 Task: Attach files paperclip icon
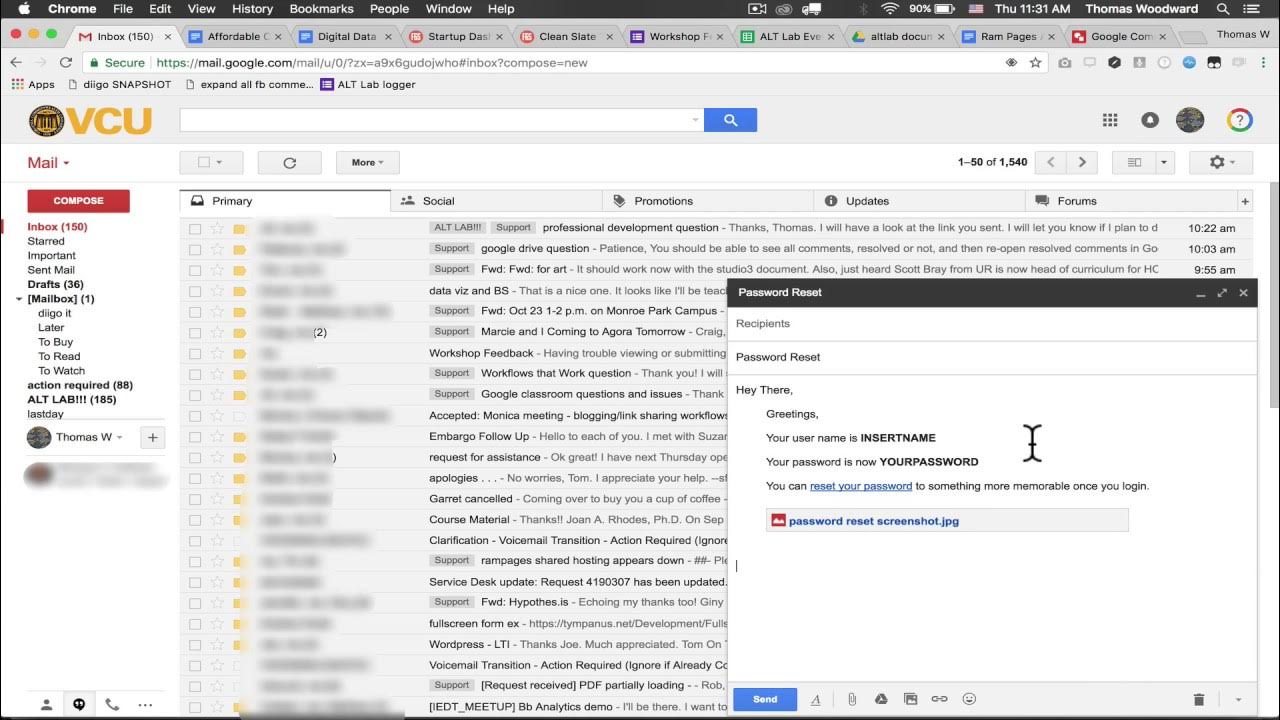[852, 699]
